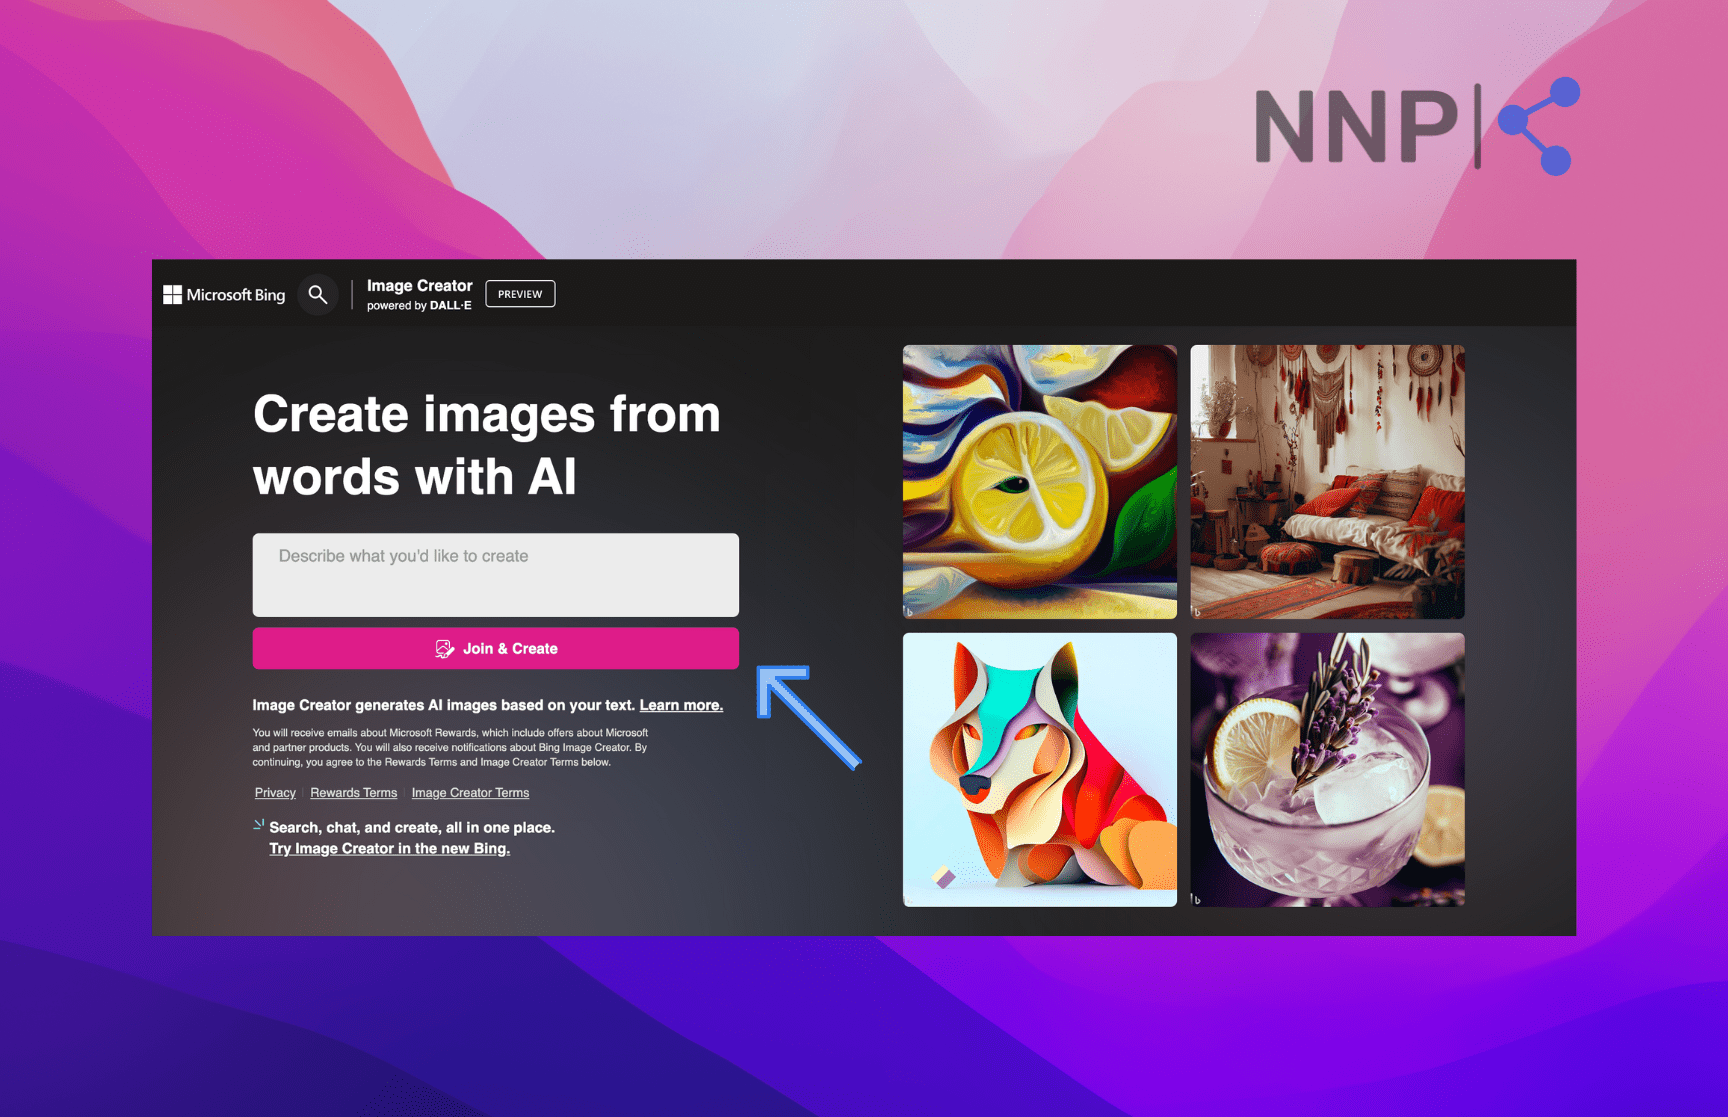
Task: Click 'Try Image Creator in the new Bing' link
Action: coord(390,849)
